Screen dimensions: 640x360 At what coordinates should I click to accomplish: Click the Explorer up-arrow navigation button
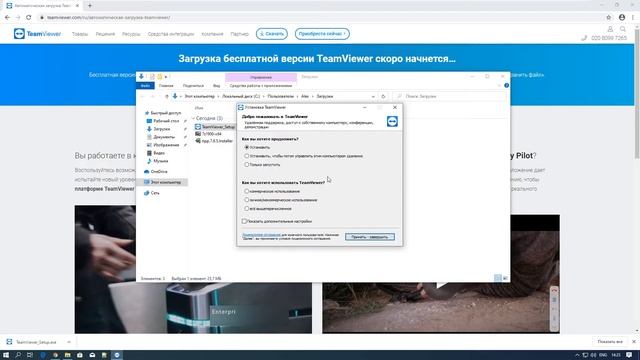click(167, 96)
